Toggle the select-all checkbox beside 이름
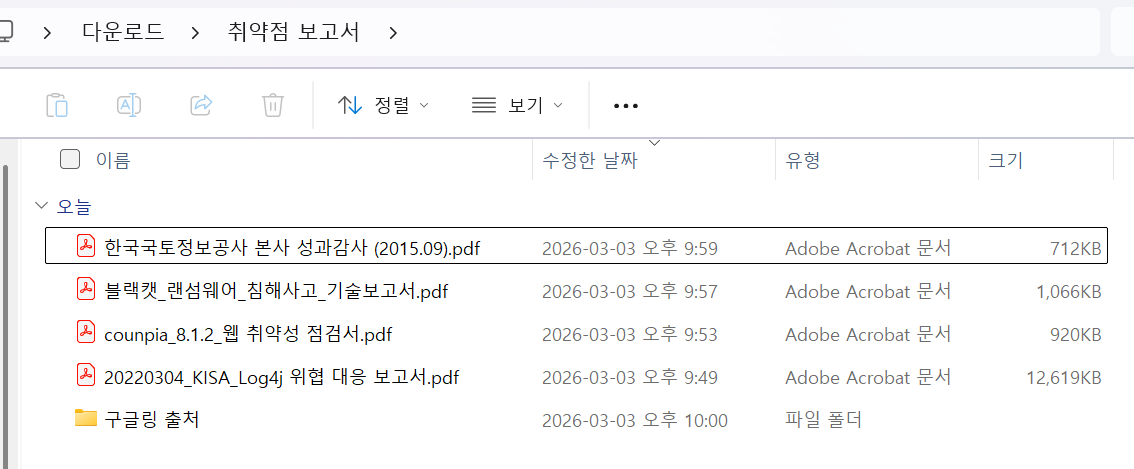This screenshot has width=1134, height=469. point(70,159)
